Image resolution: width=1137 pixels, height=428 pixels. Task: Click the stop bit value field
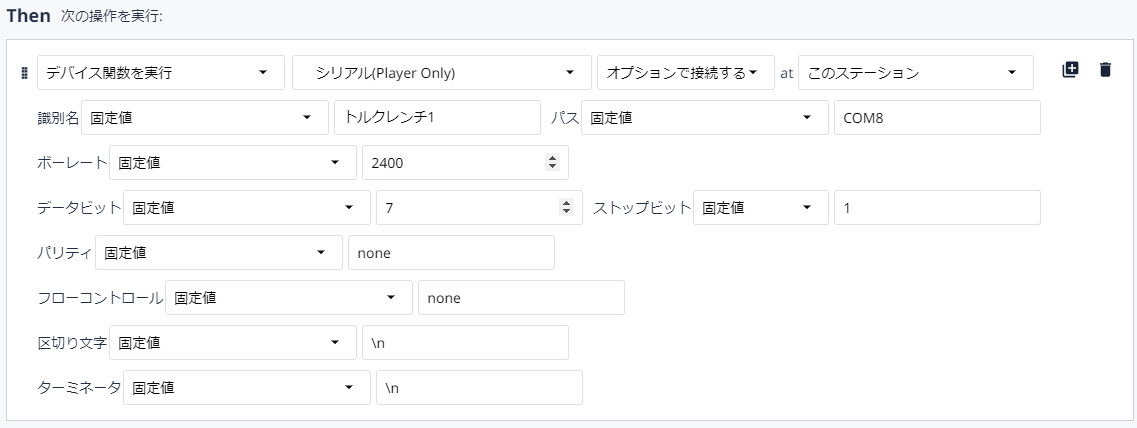click(937, 207)
